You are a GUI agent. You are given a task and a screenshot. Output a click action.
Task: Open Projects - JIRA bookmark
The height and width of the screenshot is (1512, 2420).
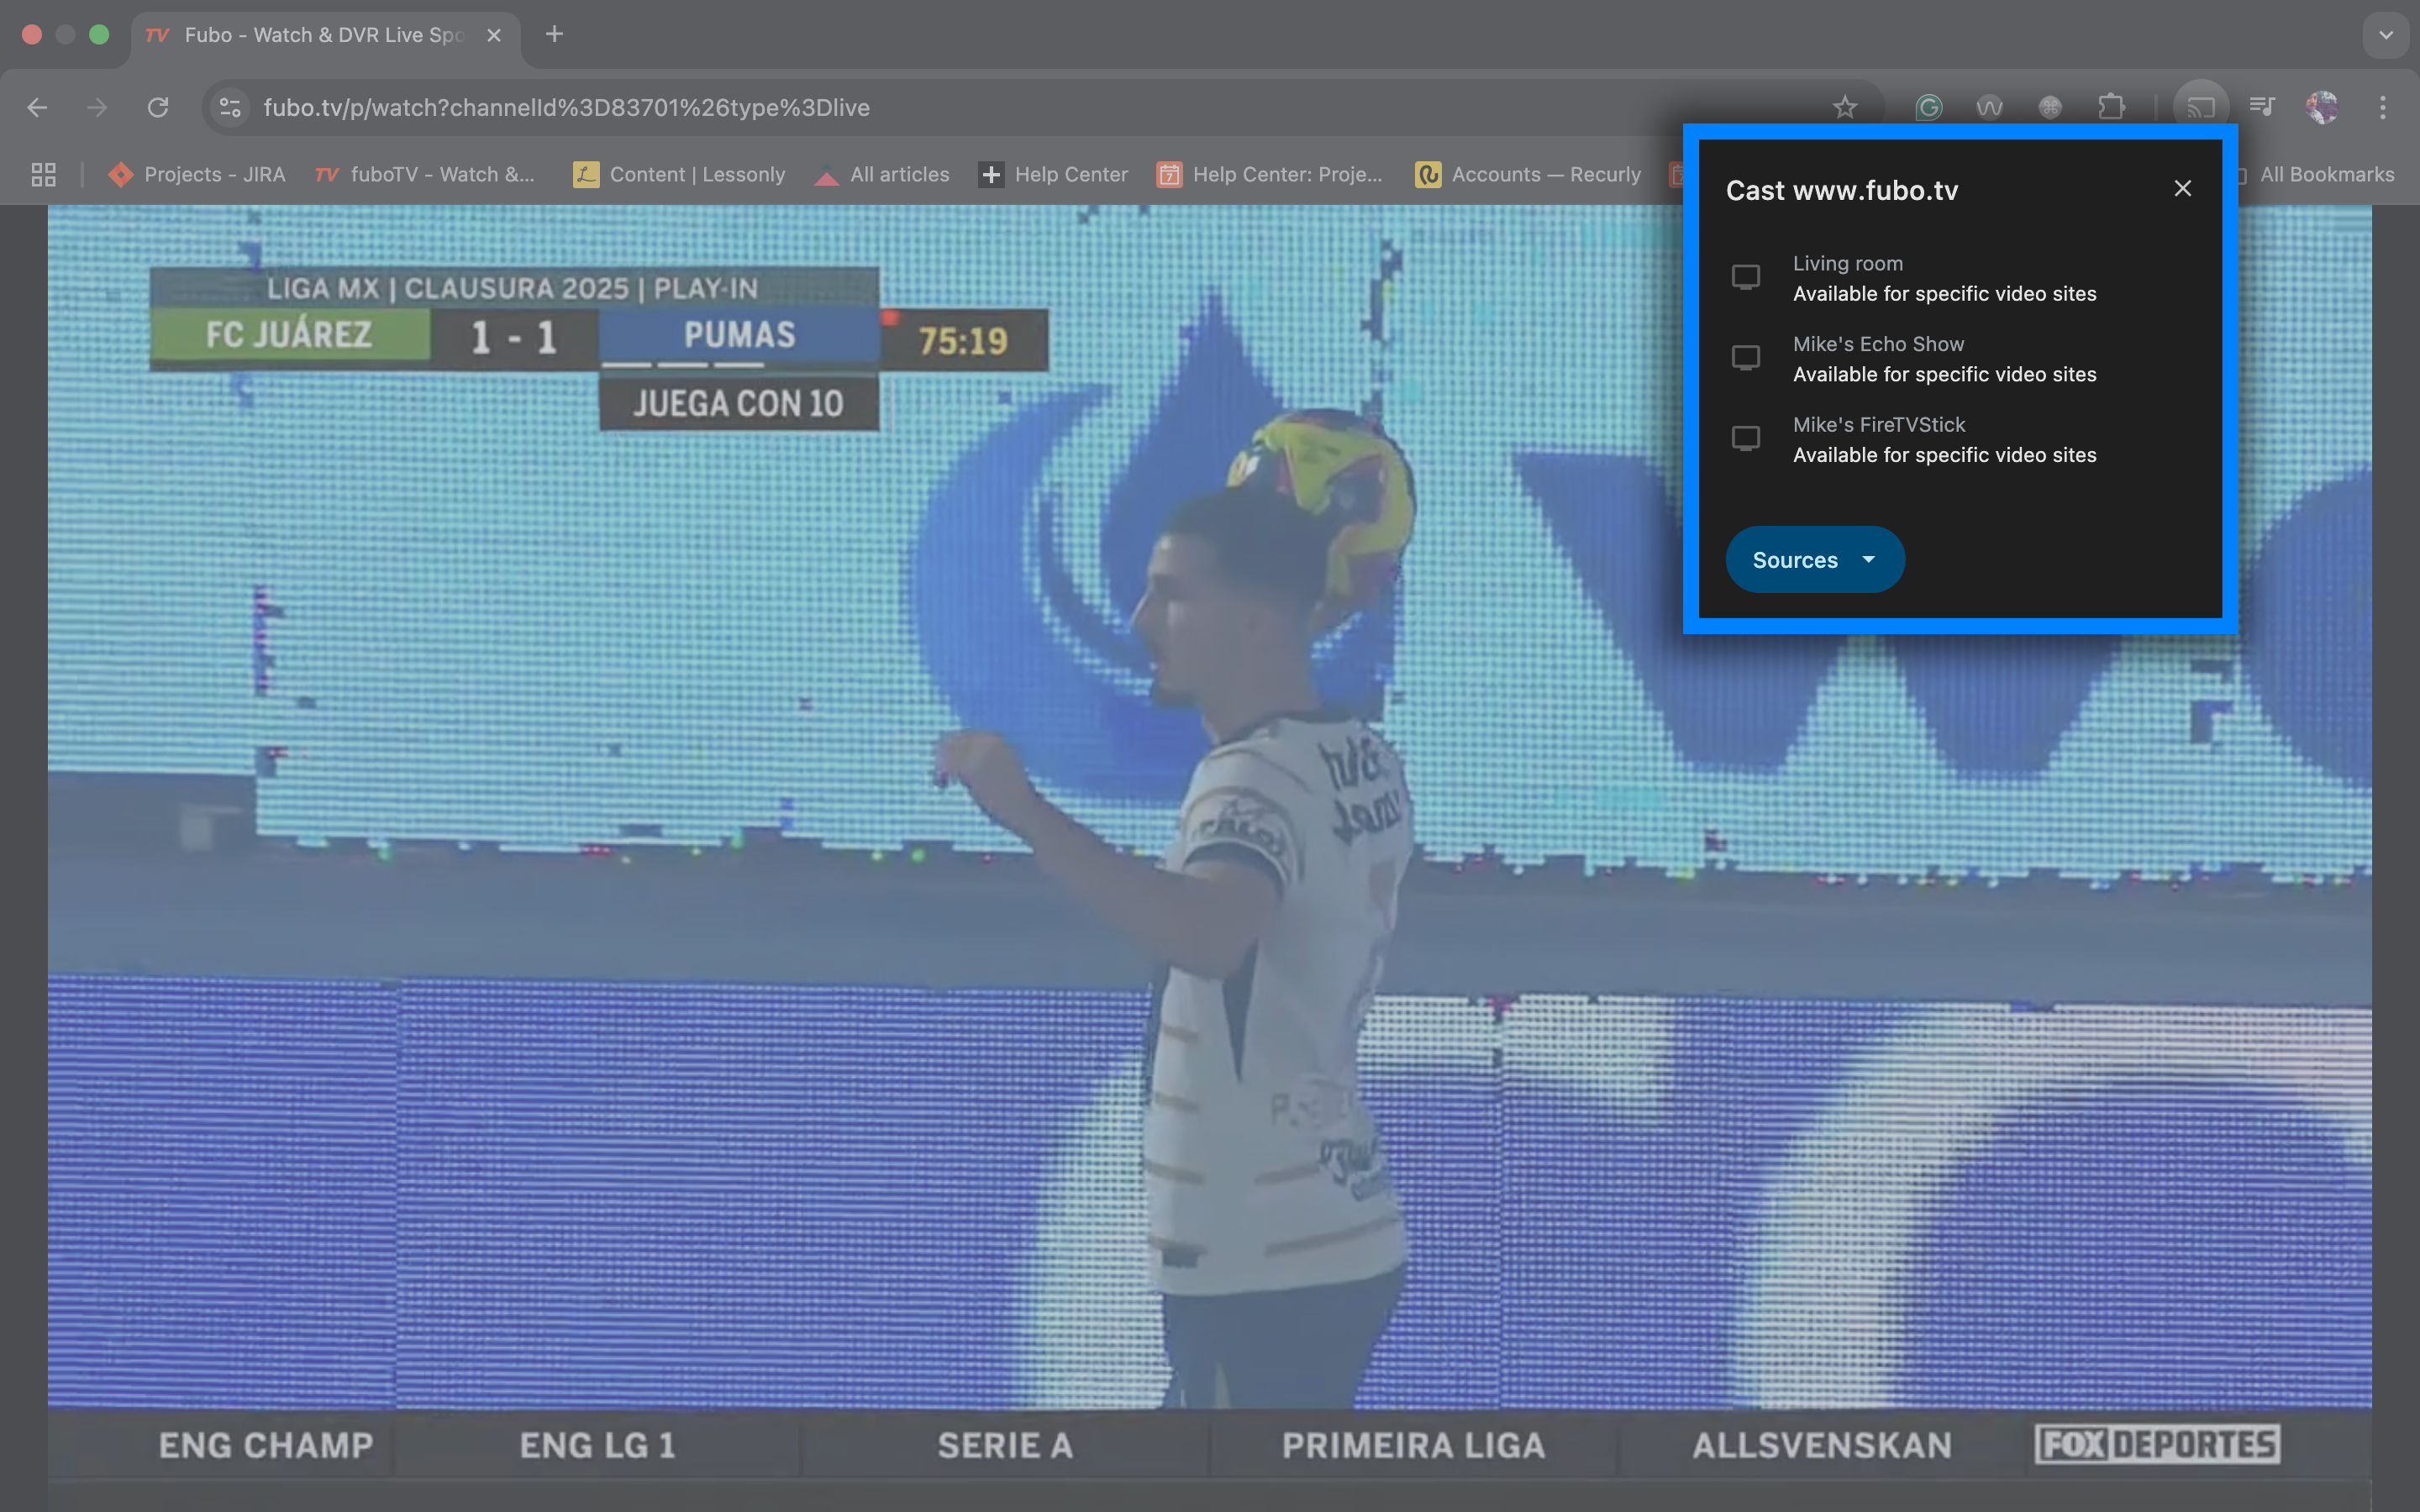pyautogui.click(x=197, y=174)
